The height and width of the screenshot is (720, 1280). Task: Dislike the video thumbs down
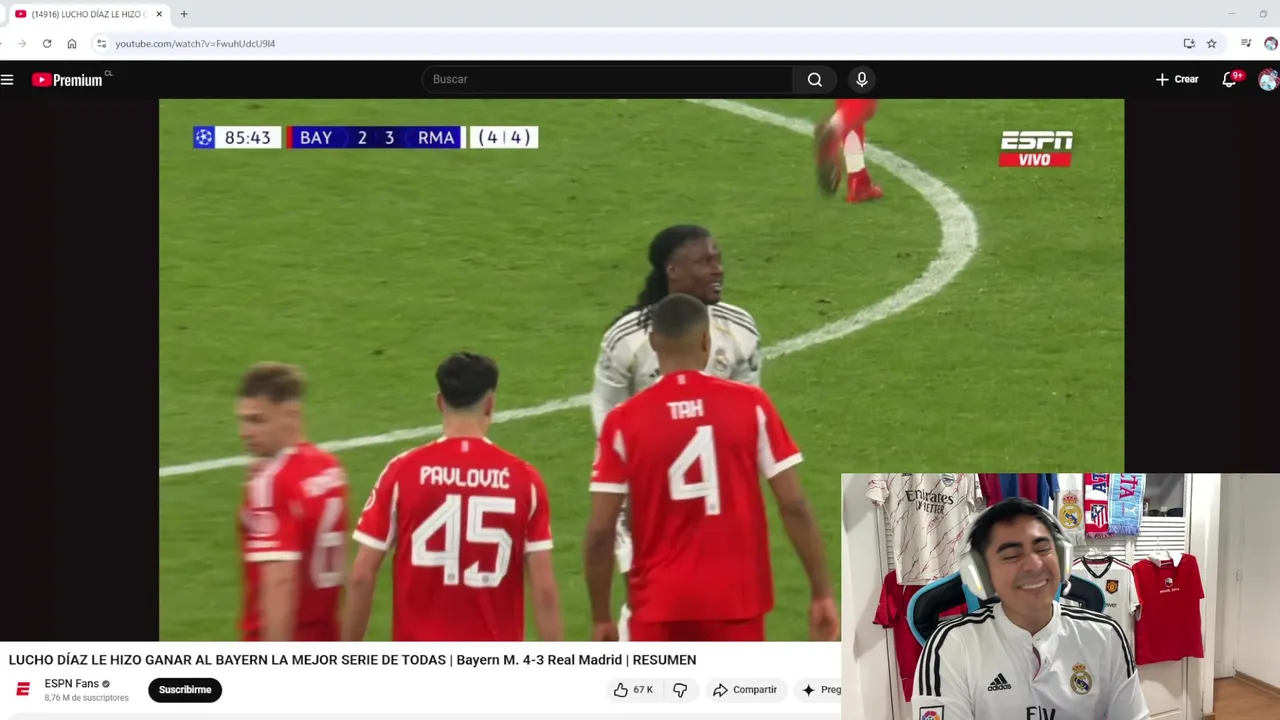pos(680,690)
